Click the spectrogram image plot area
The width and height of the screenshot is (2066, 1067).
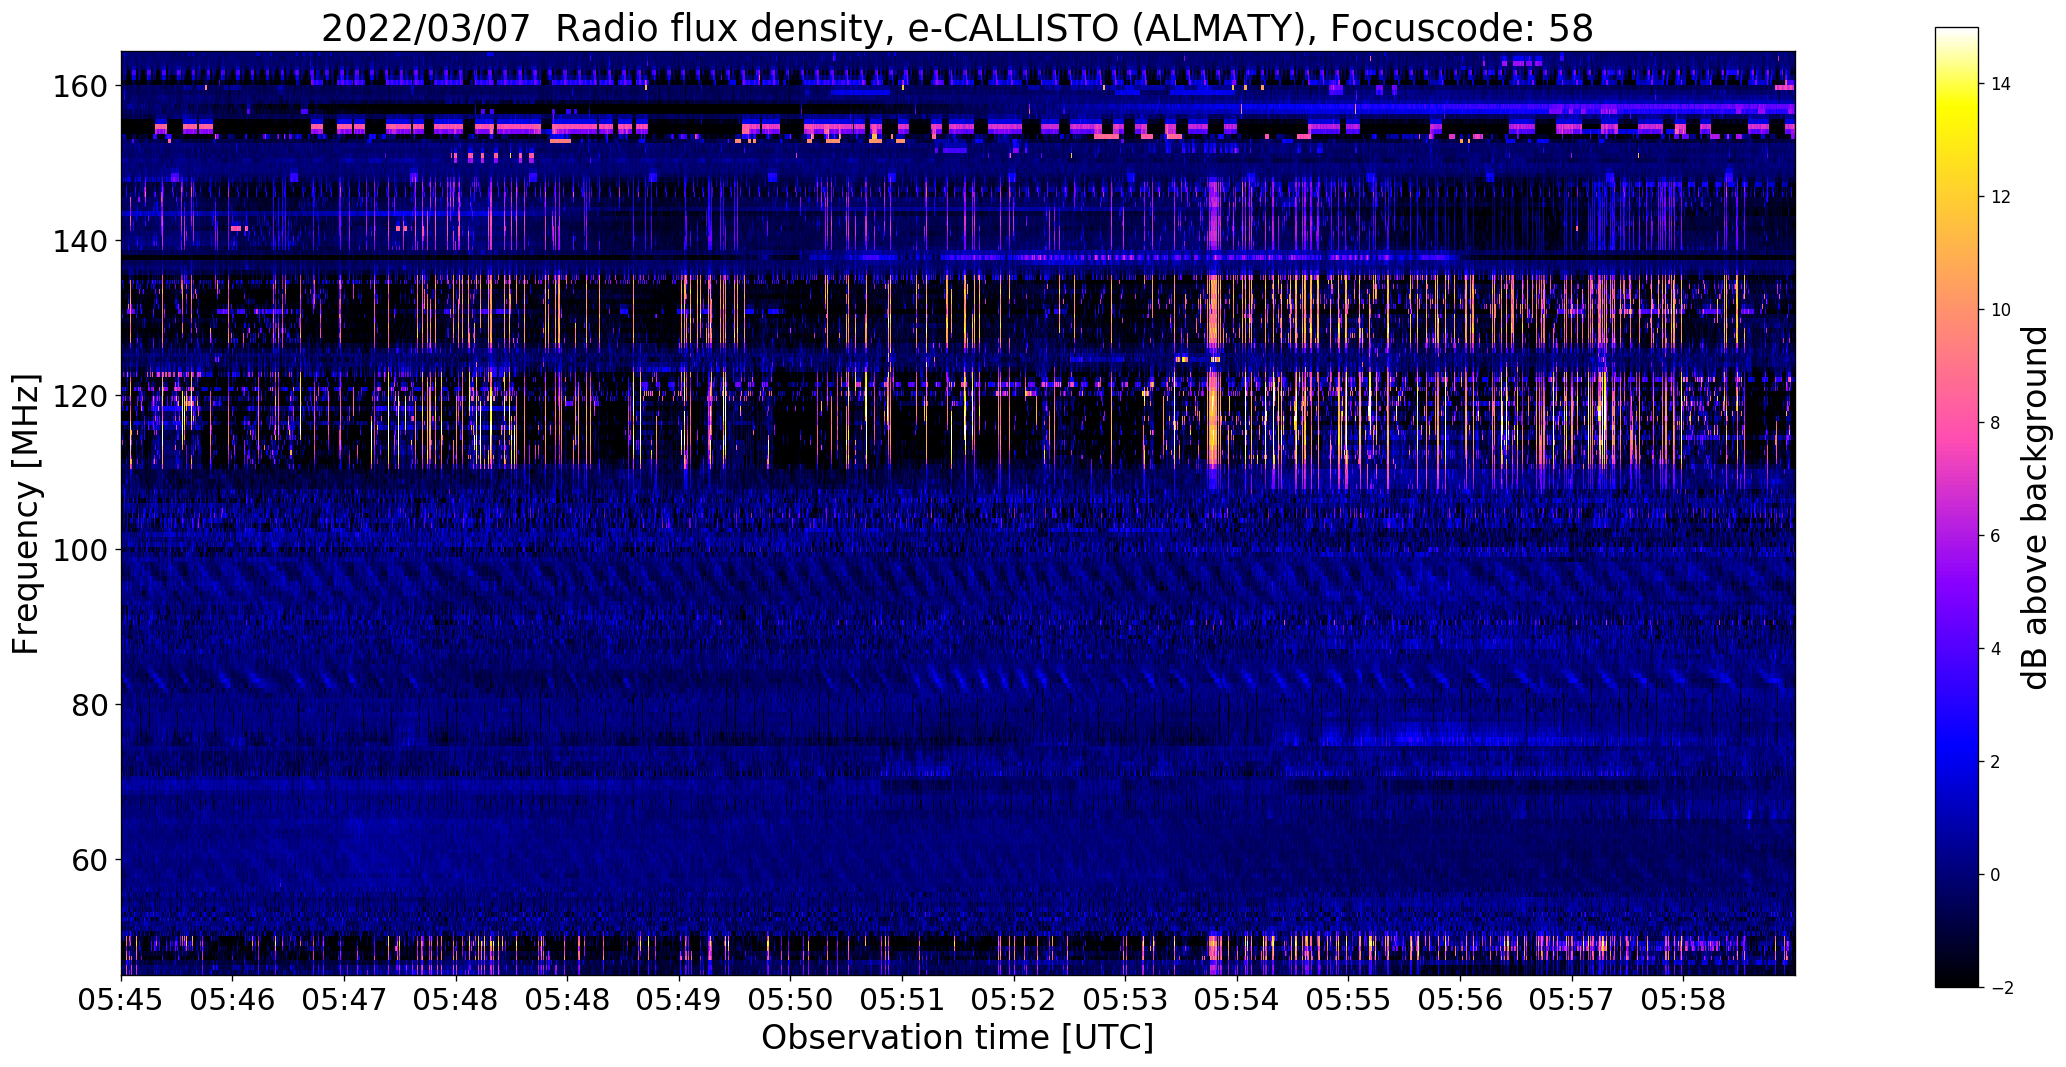(958, 513)
